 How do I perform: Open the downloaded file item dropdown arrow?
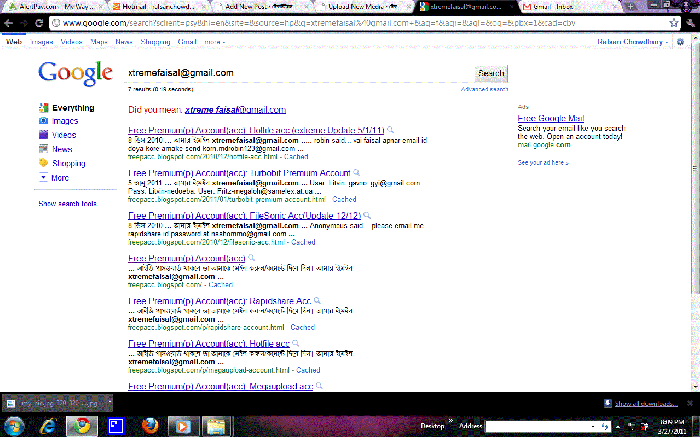click(109, 403)
